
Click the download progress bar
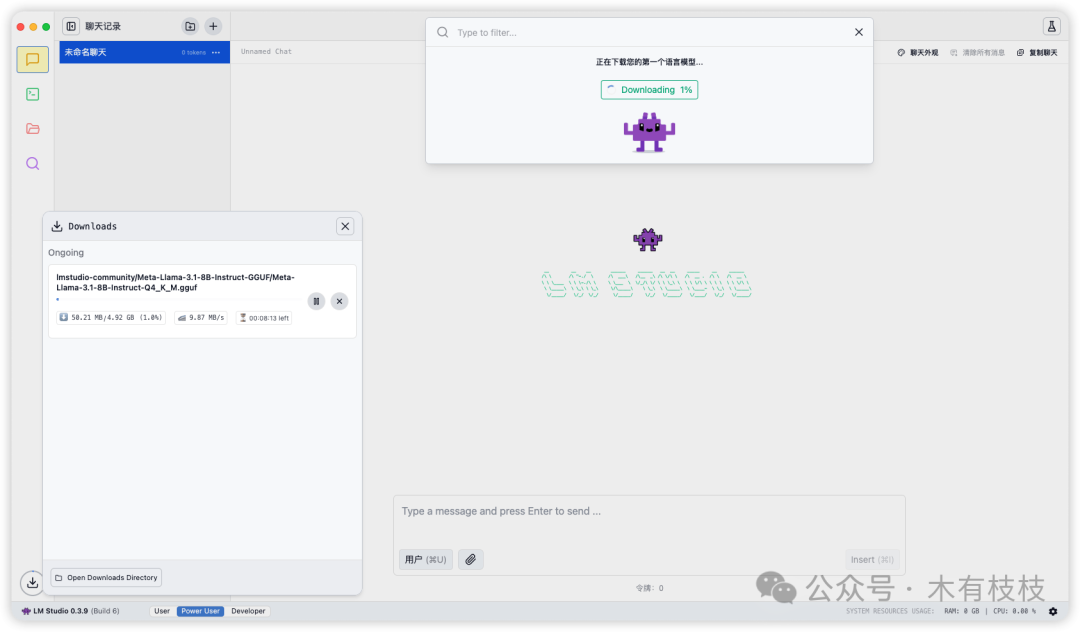(x=179, y=299)
